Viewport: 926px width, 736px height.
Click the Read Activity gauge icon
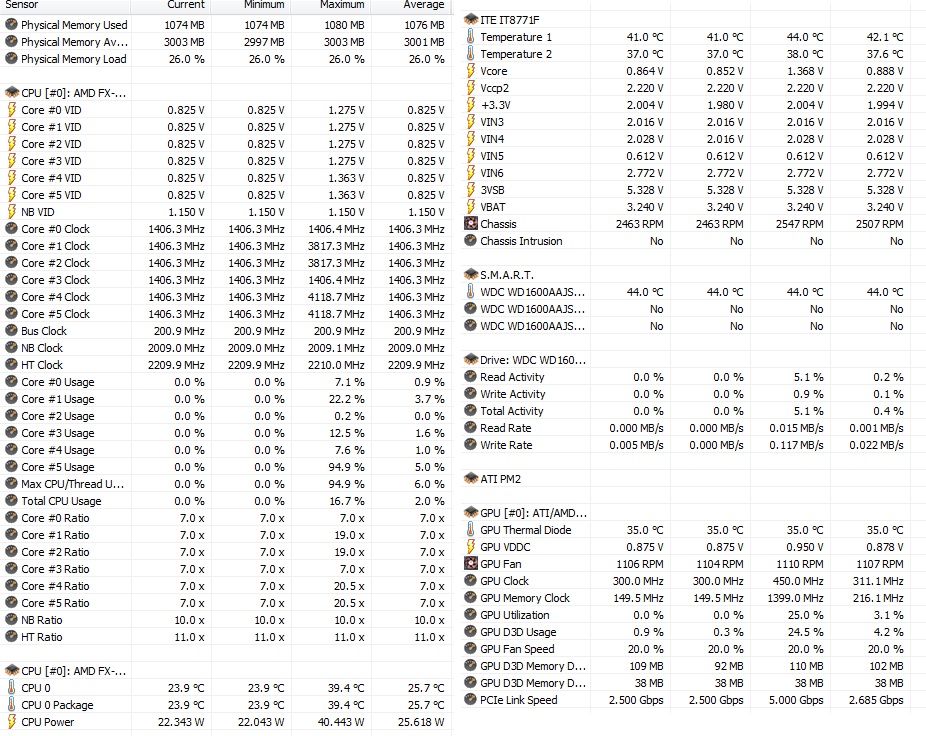471,377
